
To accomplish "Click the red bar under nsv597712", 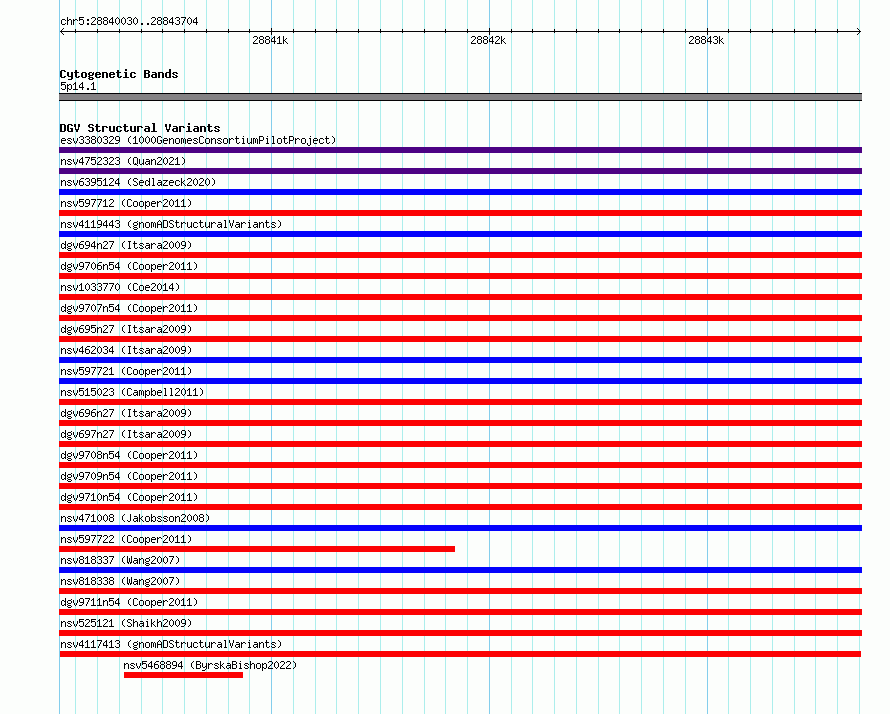I will pyautogui.click(x=460, y=213).
